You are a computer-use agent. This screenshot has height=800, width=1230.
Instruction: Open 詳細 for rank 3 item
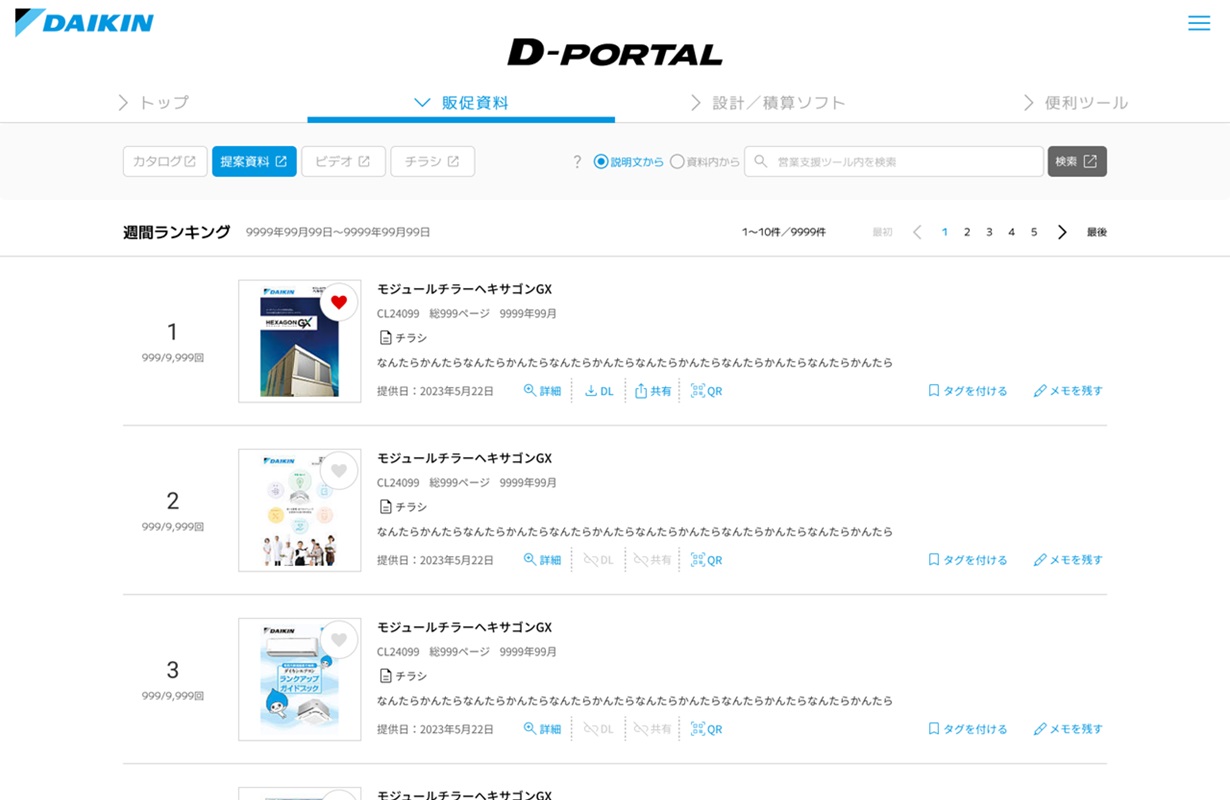pos(543,729)
